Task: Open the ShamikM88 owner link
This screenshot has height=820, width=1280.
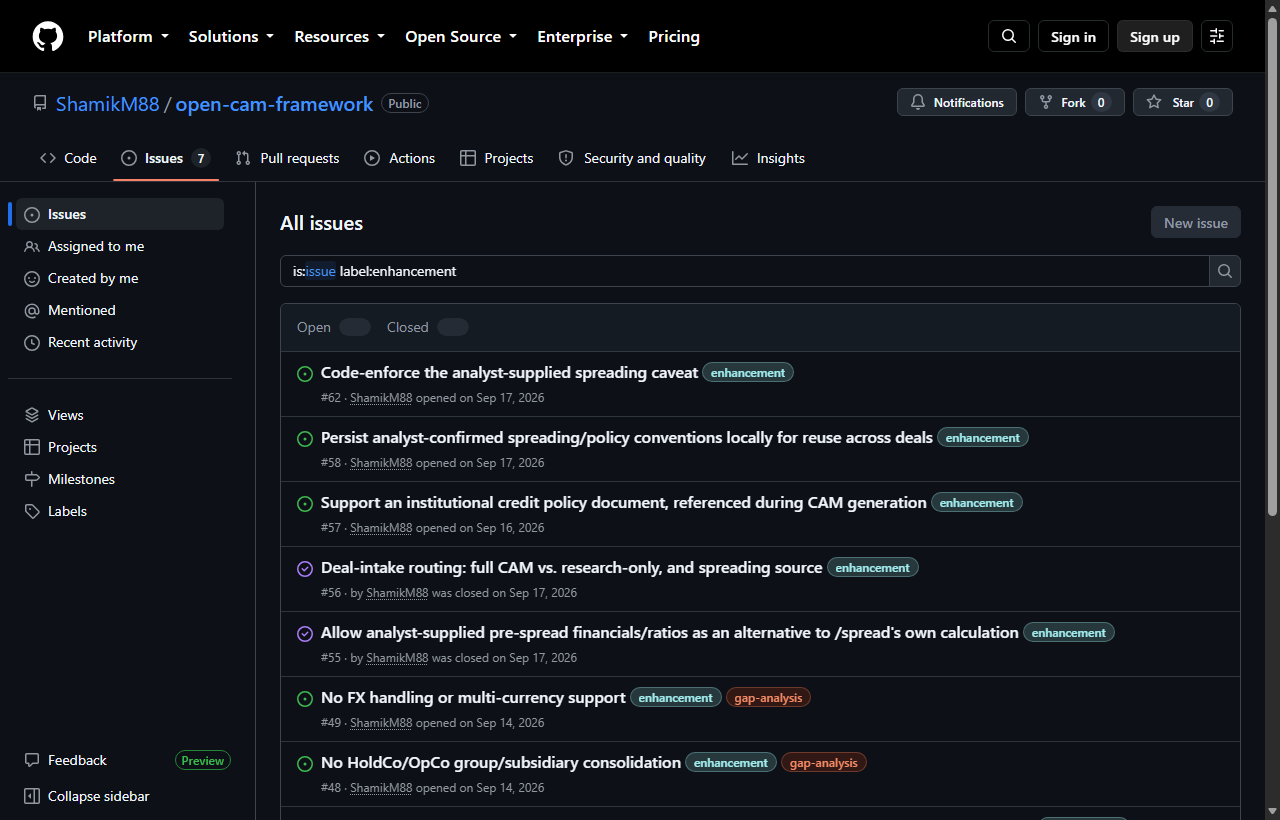Action: click(x=108, y=104)
